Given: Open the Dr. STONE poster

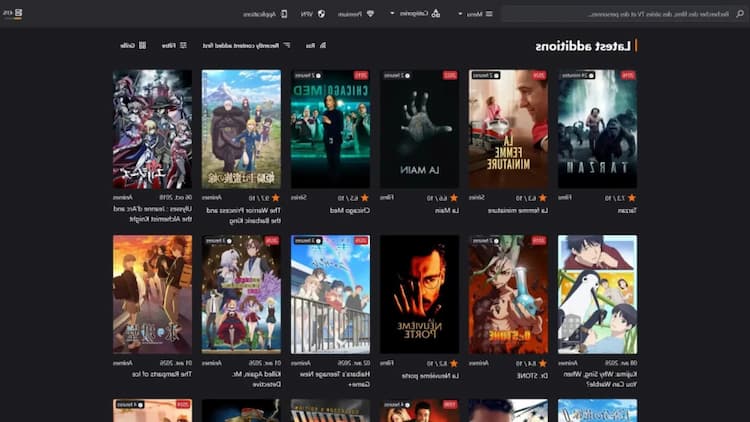Looking at the screenshot, I should tap(508, 294).
